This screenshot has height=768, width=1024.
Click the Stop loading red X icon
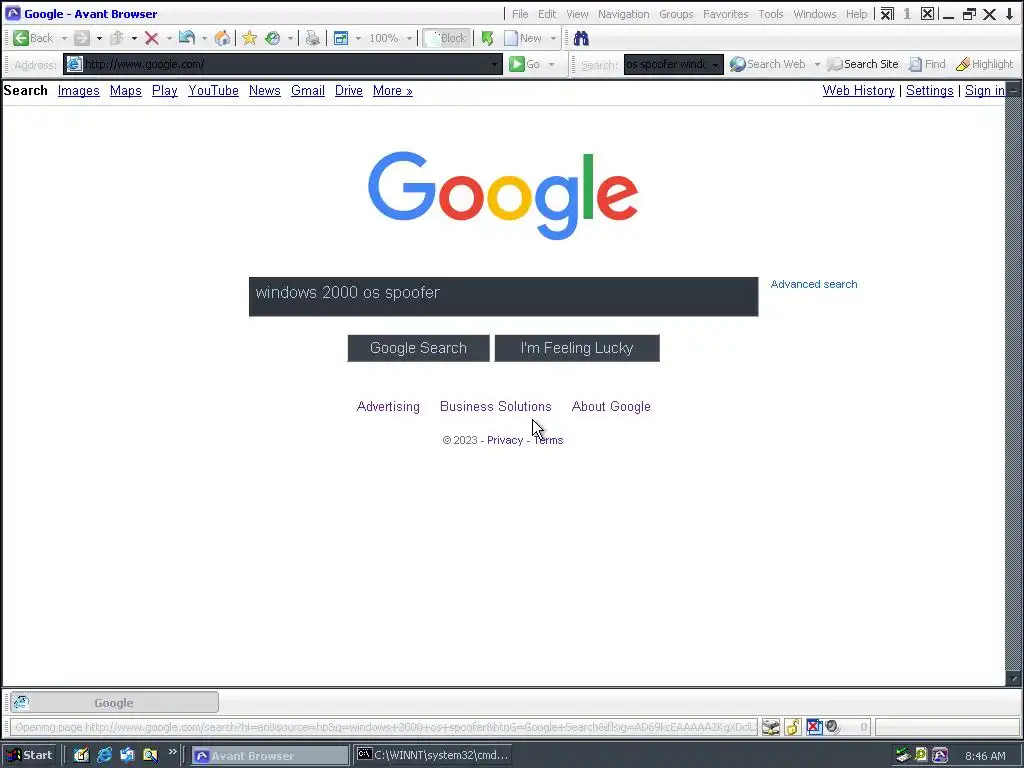[x=152, y=39]
